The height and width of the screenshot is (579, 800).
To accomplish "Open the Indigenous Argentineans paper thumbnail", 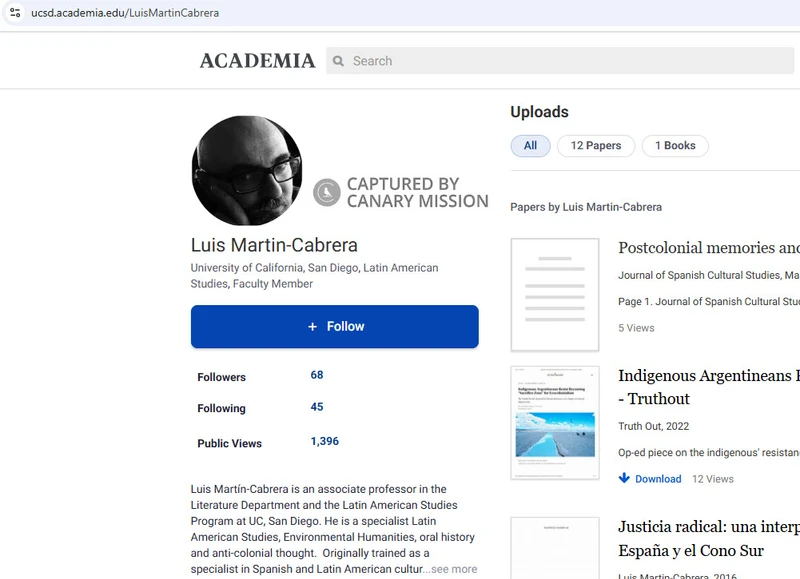I will click(555, 422).
